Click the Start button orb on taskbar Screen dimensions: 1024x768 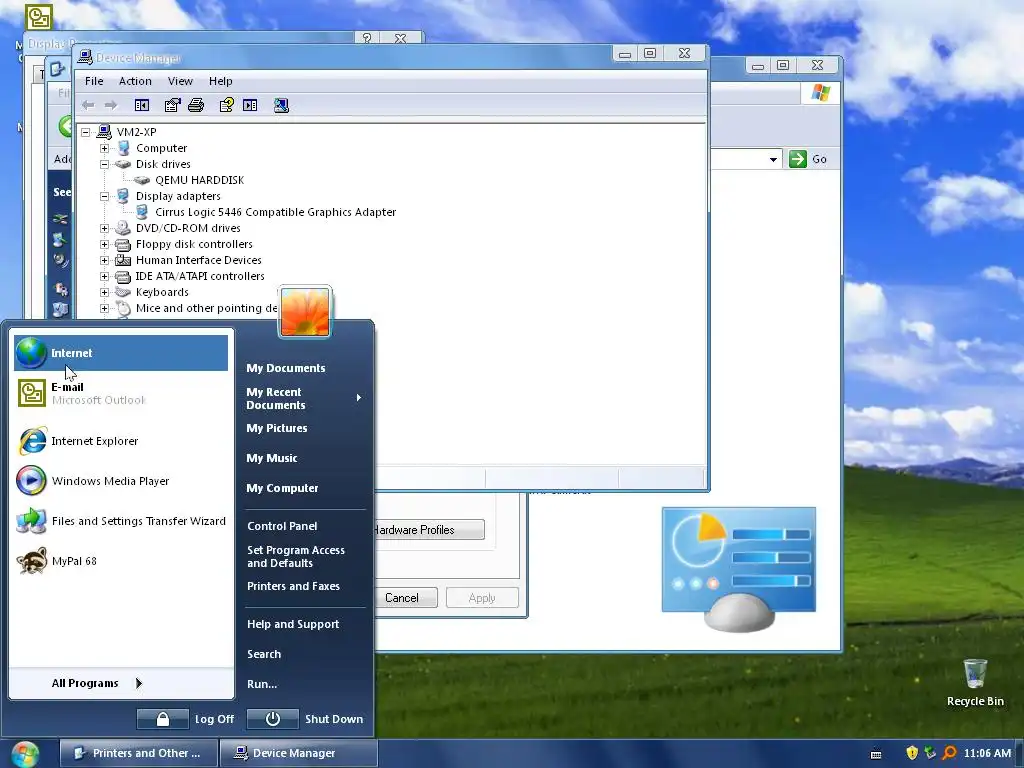click(25, 754)
